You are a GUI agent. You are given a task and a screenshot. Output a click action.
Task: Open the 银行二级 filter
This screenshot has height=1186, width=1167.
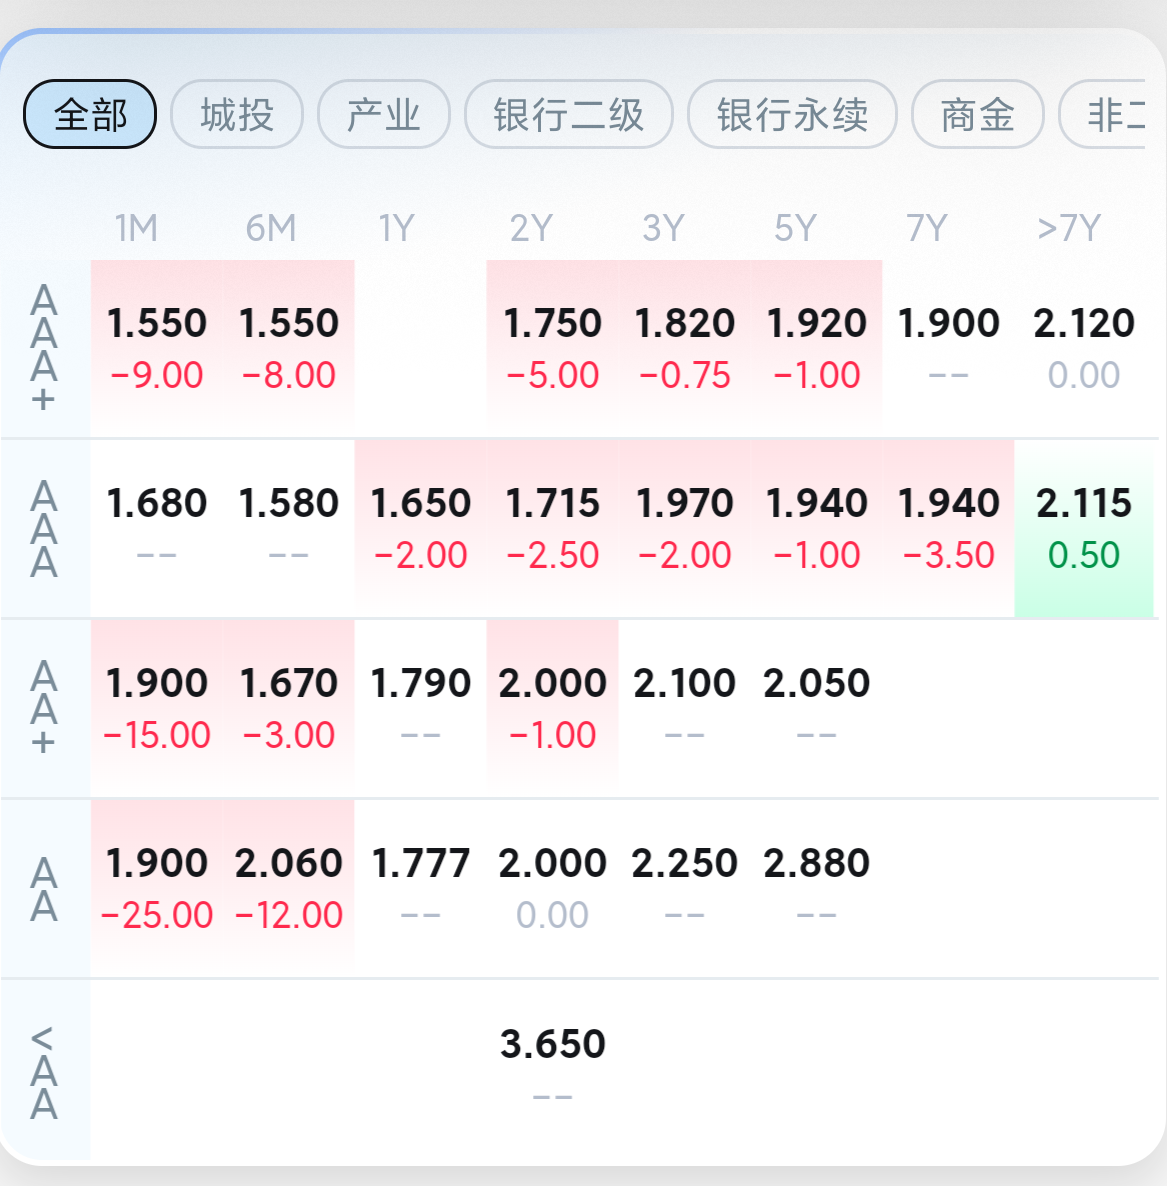point(569,114)
